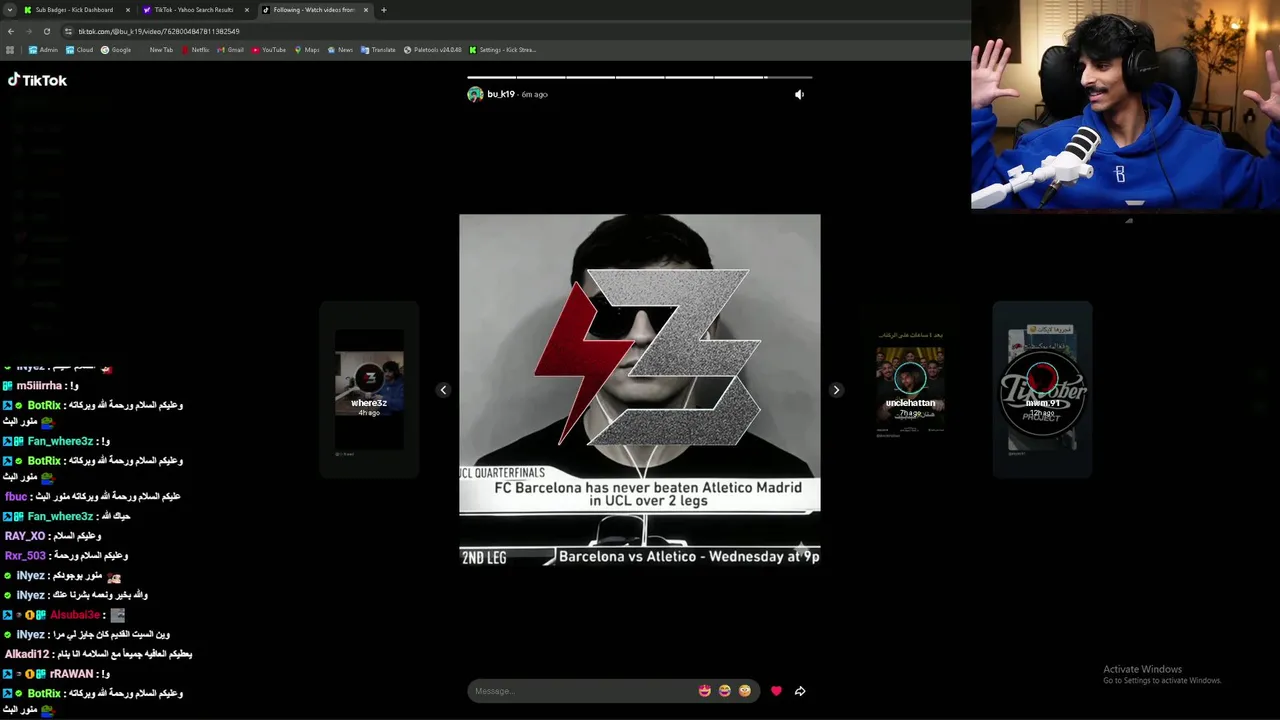
Task: Open the Settings - Kick Stream bookmark
Action: coord(503,50)
